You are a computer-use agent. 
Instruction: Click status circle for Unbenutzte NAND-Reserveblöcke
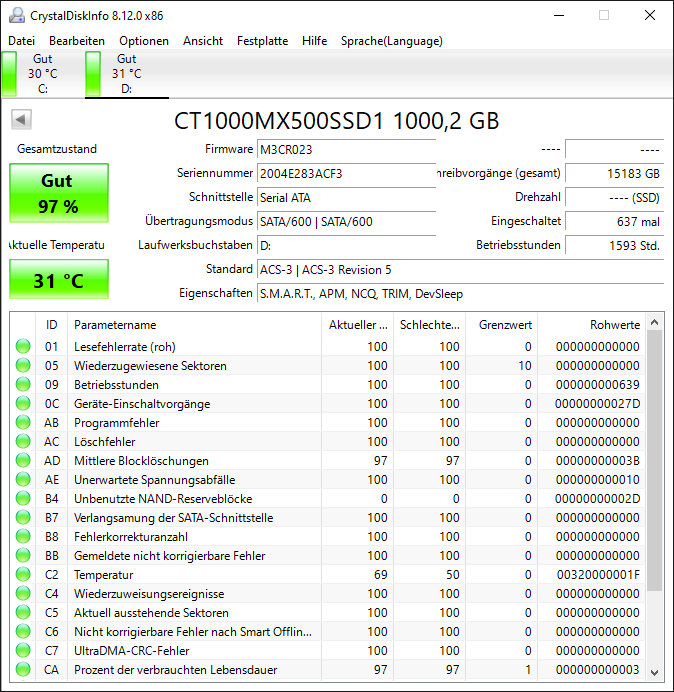pyautogui.click(x=23, y=498)
